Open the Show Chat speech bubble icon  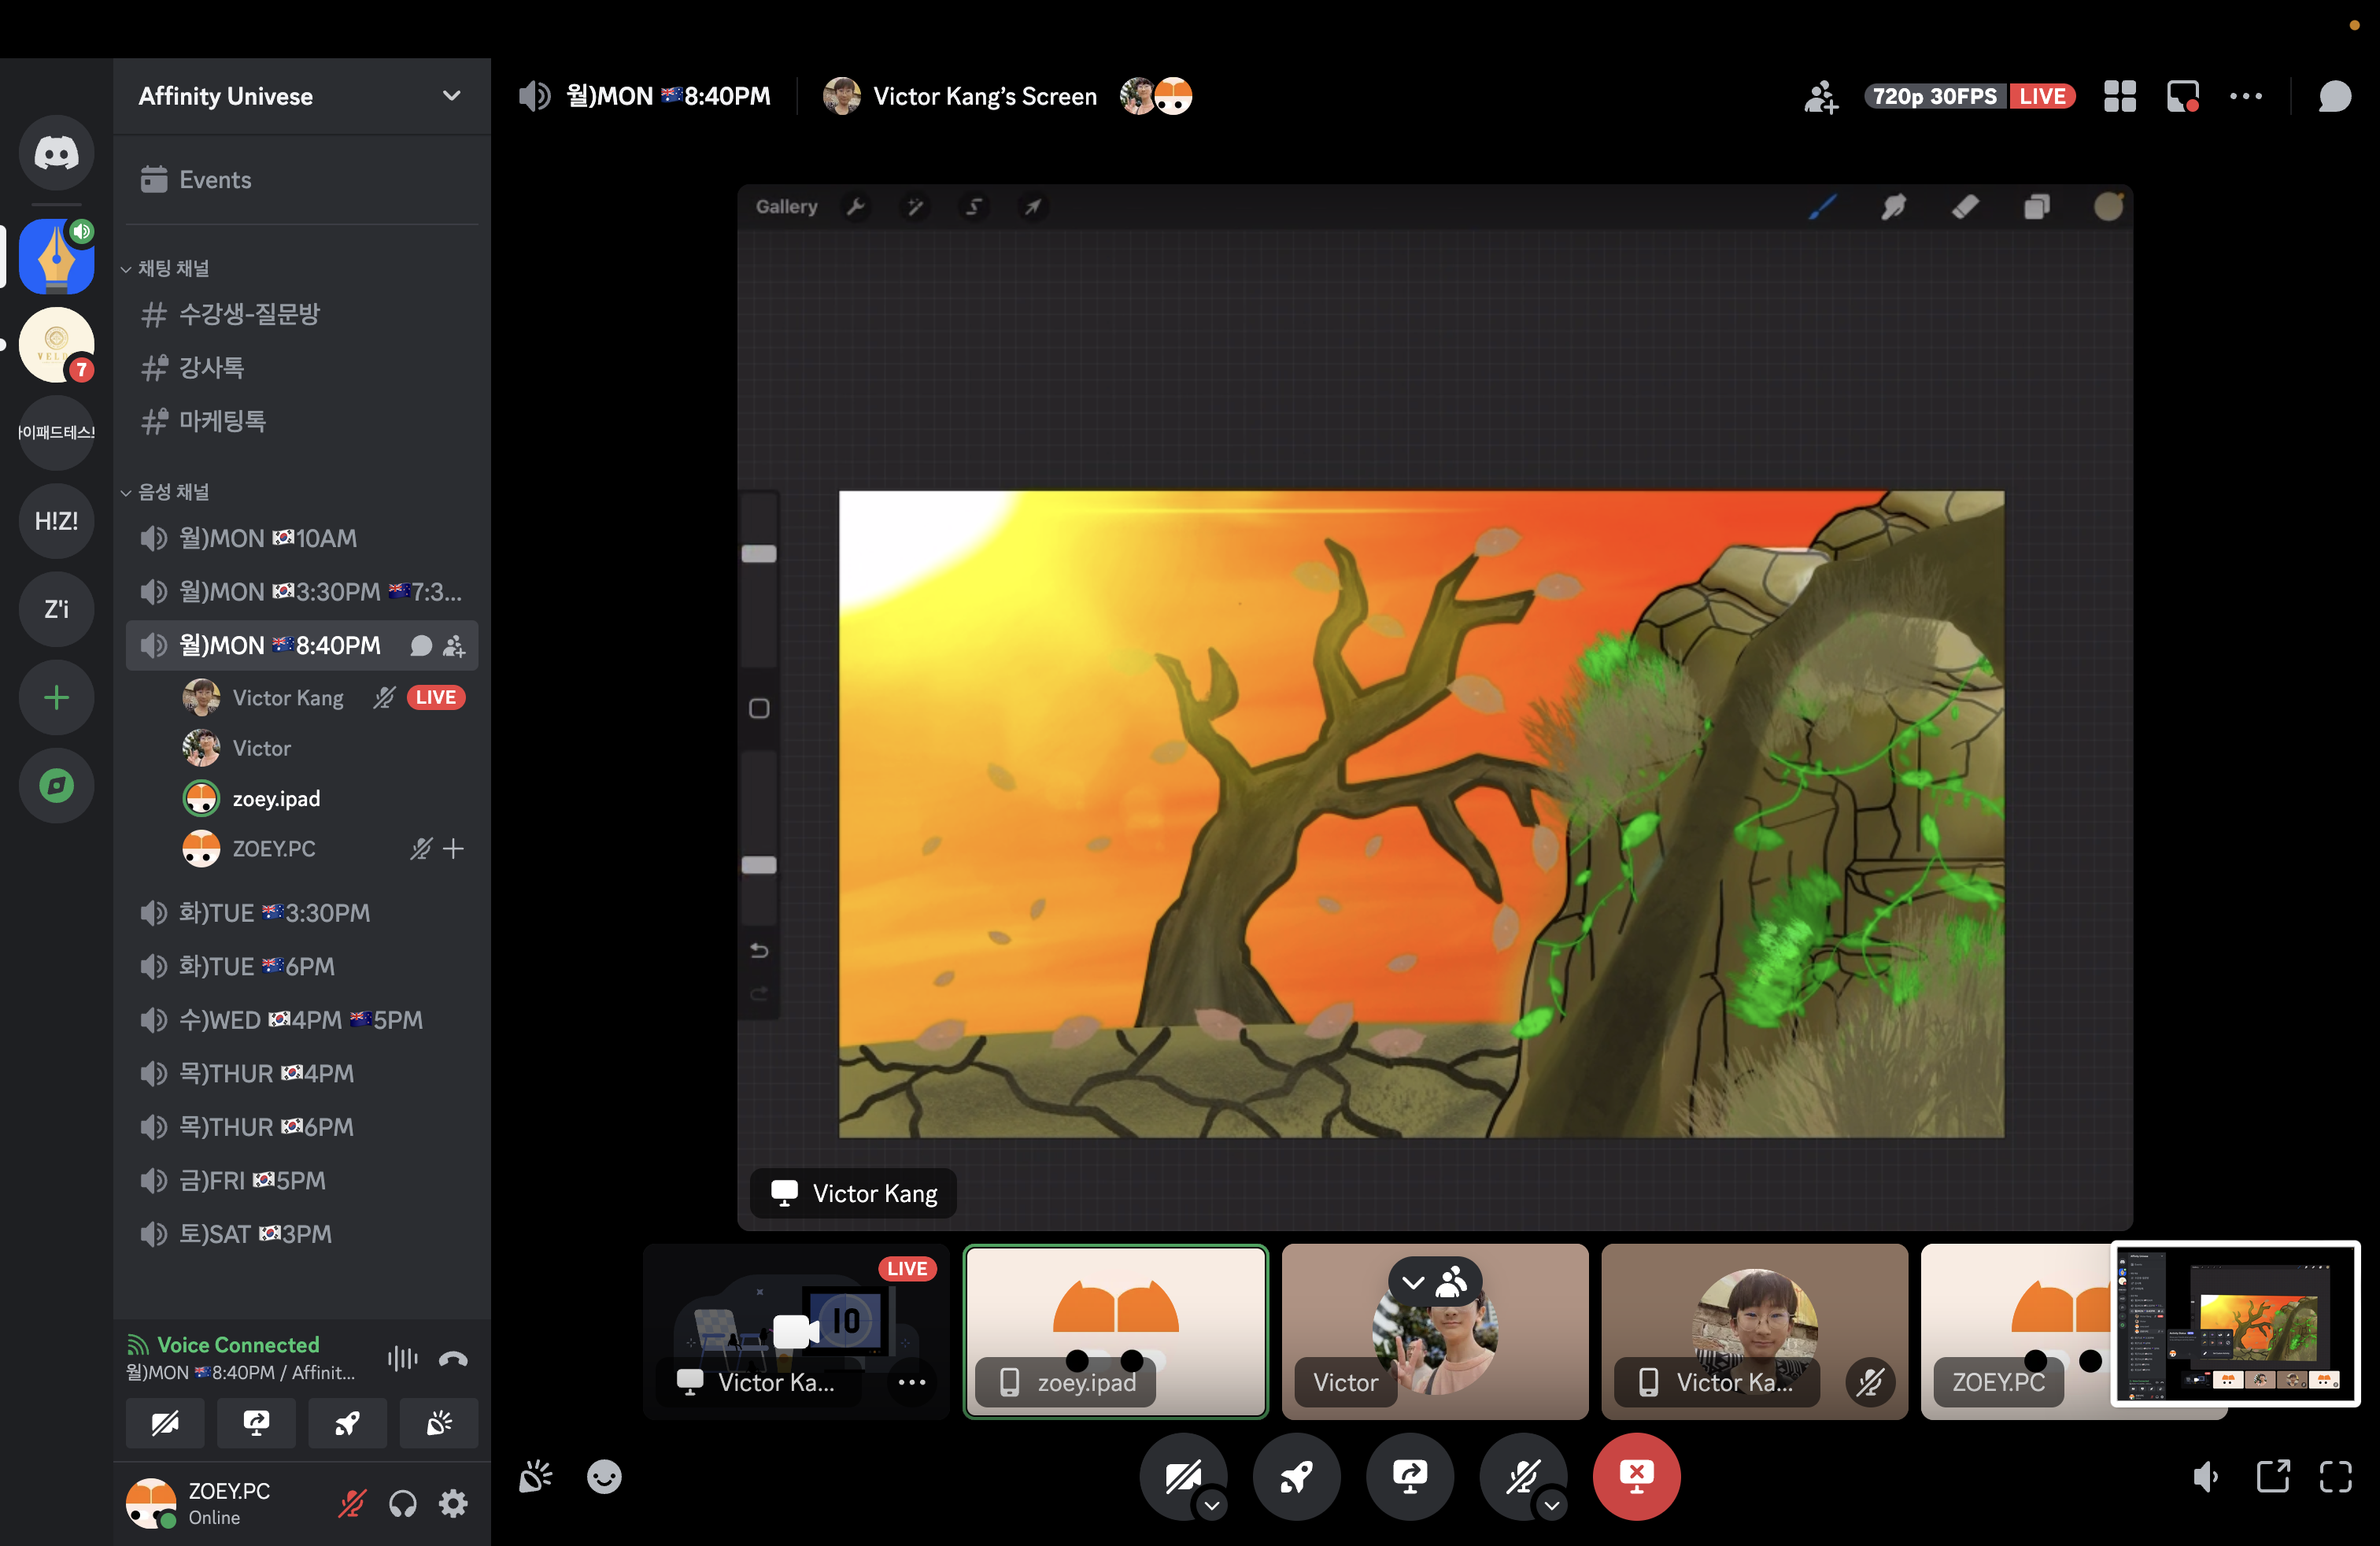[x=2334, y=97]
